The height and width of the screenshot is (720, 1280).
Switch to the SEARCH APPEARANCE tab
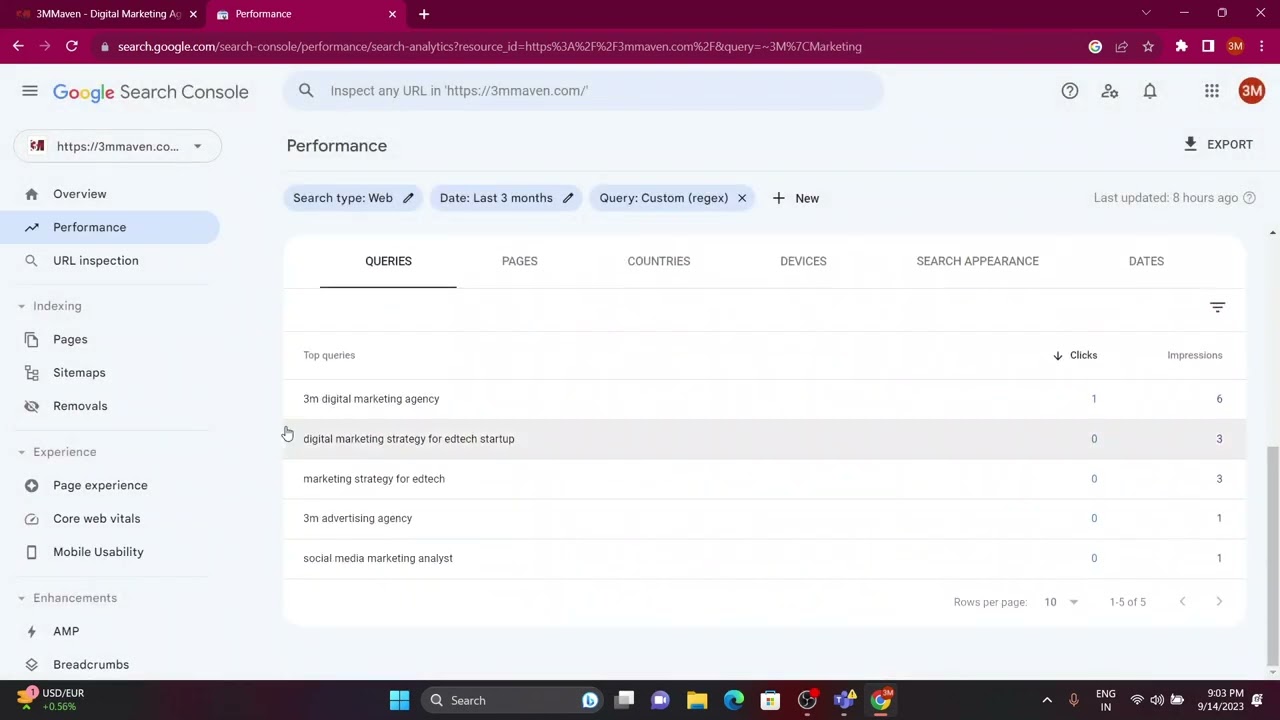pos(977,261)
